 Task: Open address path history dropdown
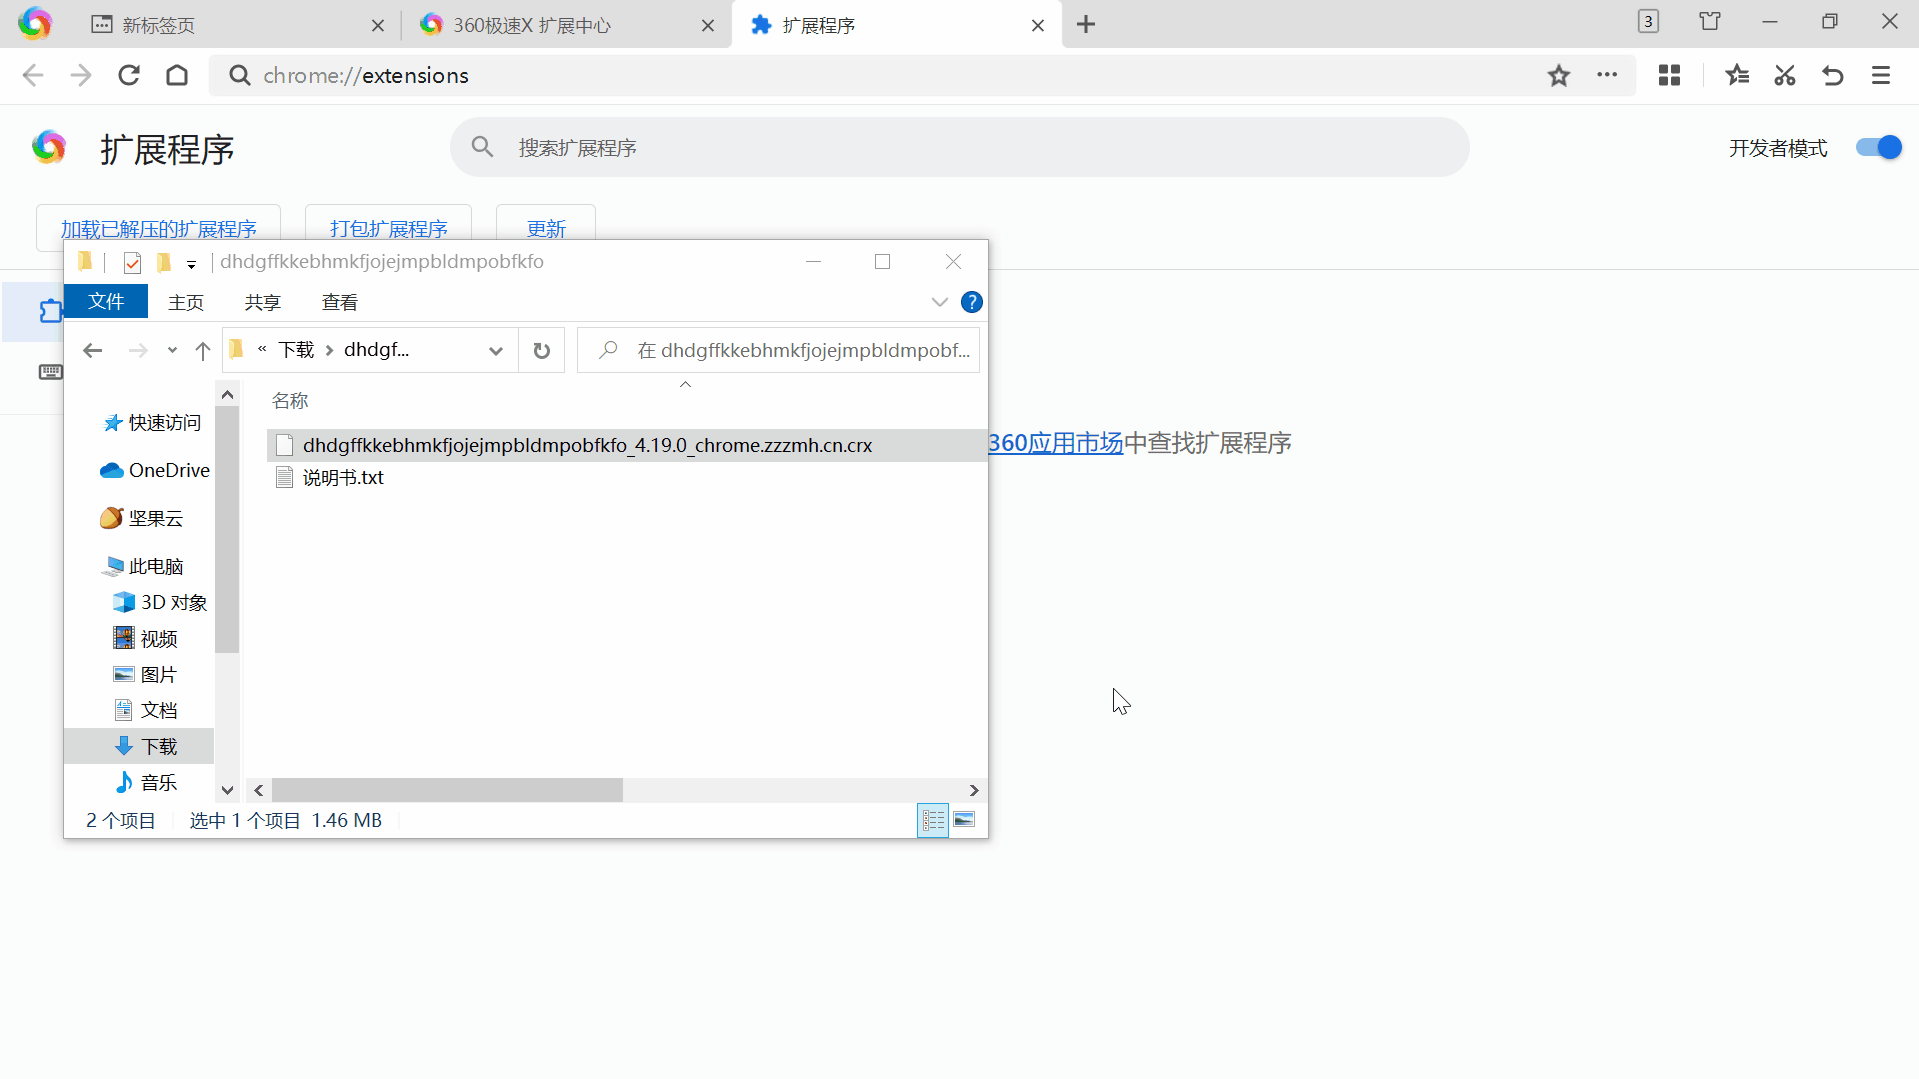496,350
